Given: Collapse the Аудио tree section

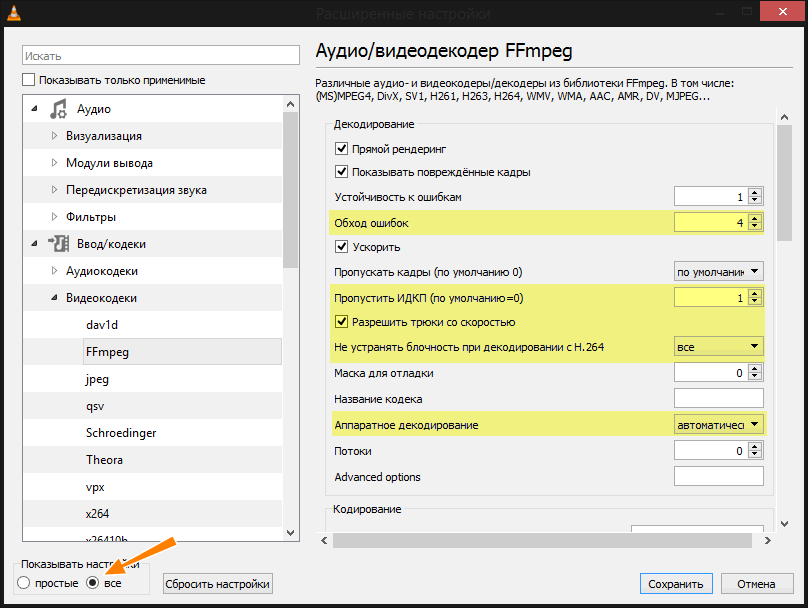Looking at the screenshot, I should (x=34, y=109).
